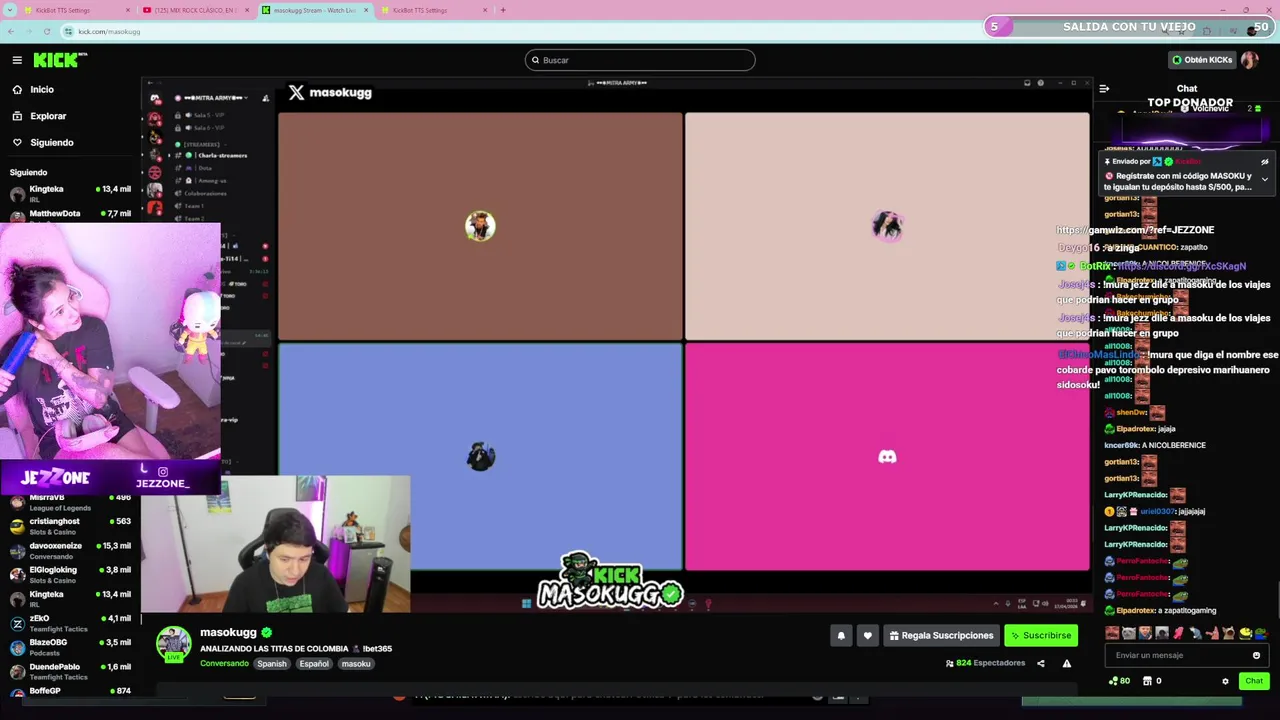Click the kick.com/masokugg address bar
The image size is (1280, 720).
coord(110,32)
